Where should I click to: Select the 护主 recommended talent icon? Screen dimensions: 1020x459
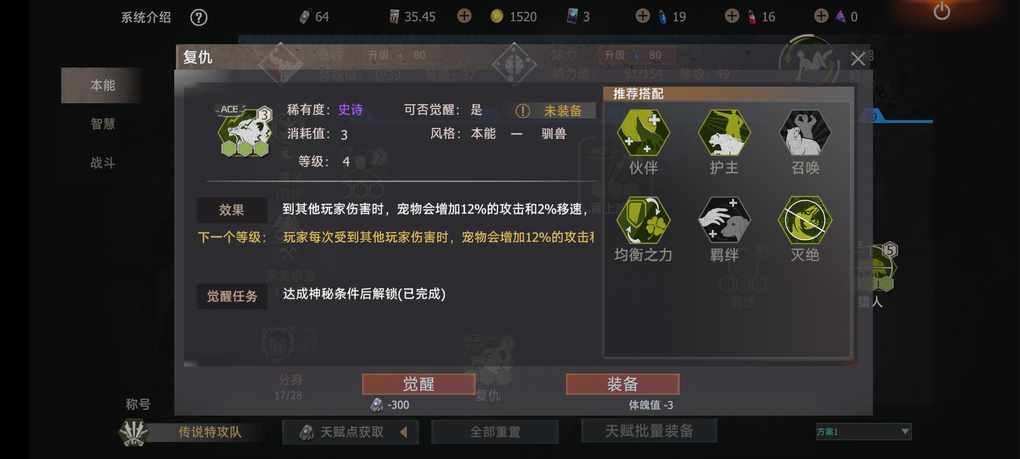tap(724, 133)
